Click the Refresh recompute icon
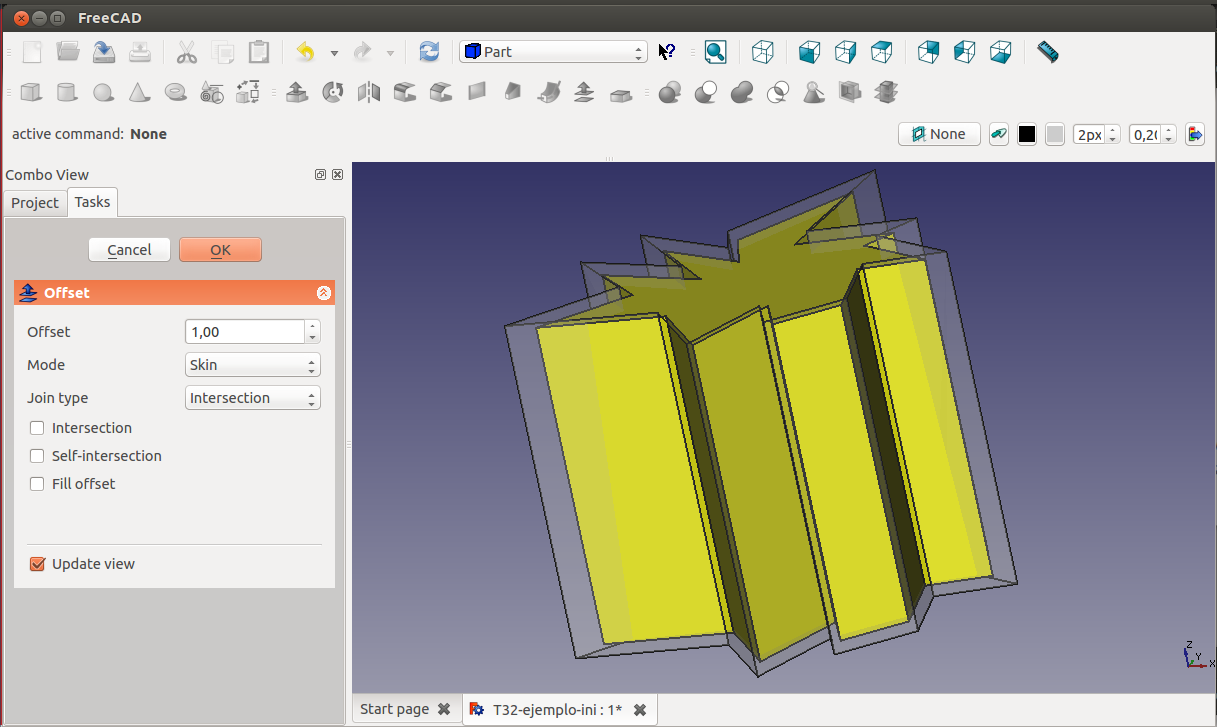The width and height of the screenshot is (1217, 727). 429,52
